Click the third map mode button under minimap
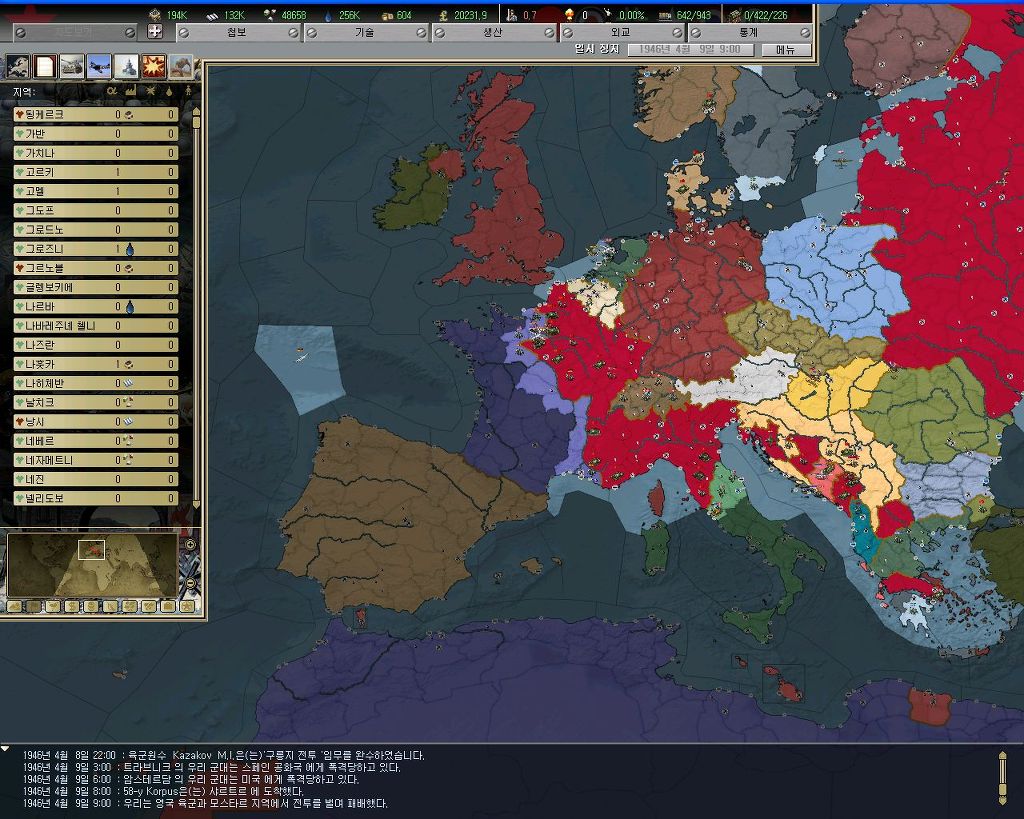The image size is (1024, 819). click(x=53, y=607)
